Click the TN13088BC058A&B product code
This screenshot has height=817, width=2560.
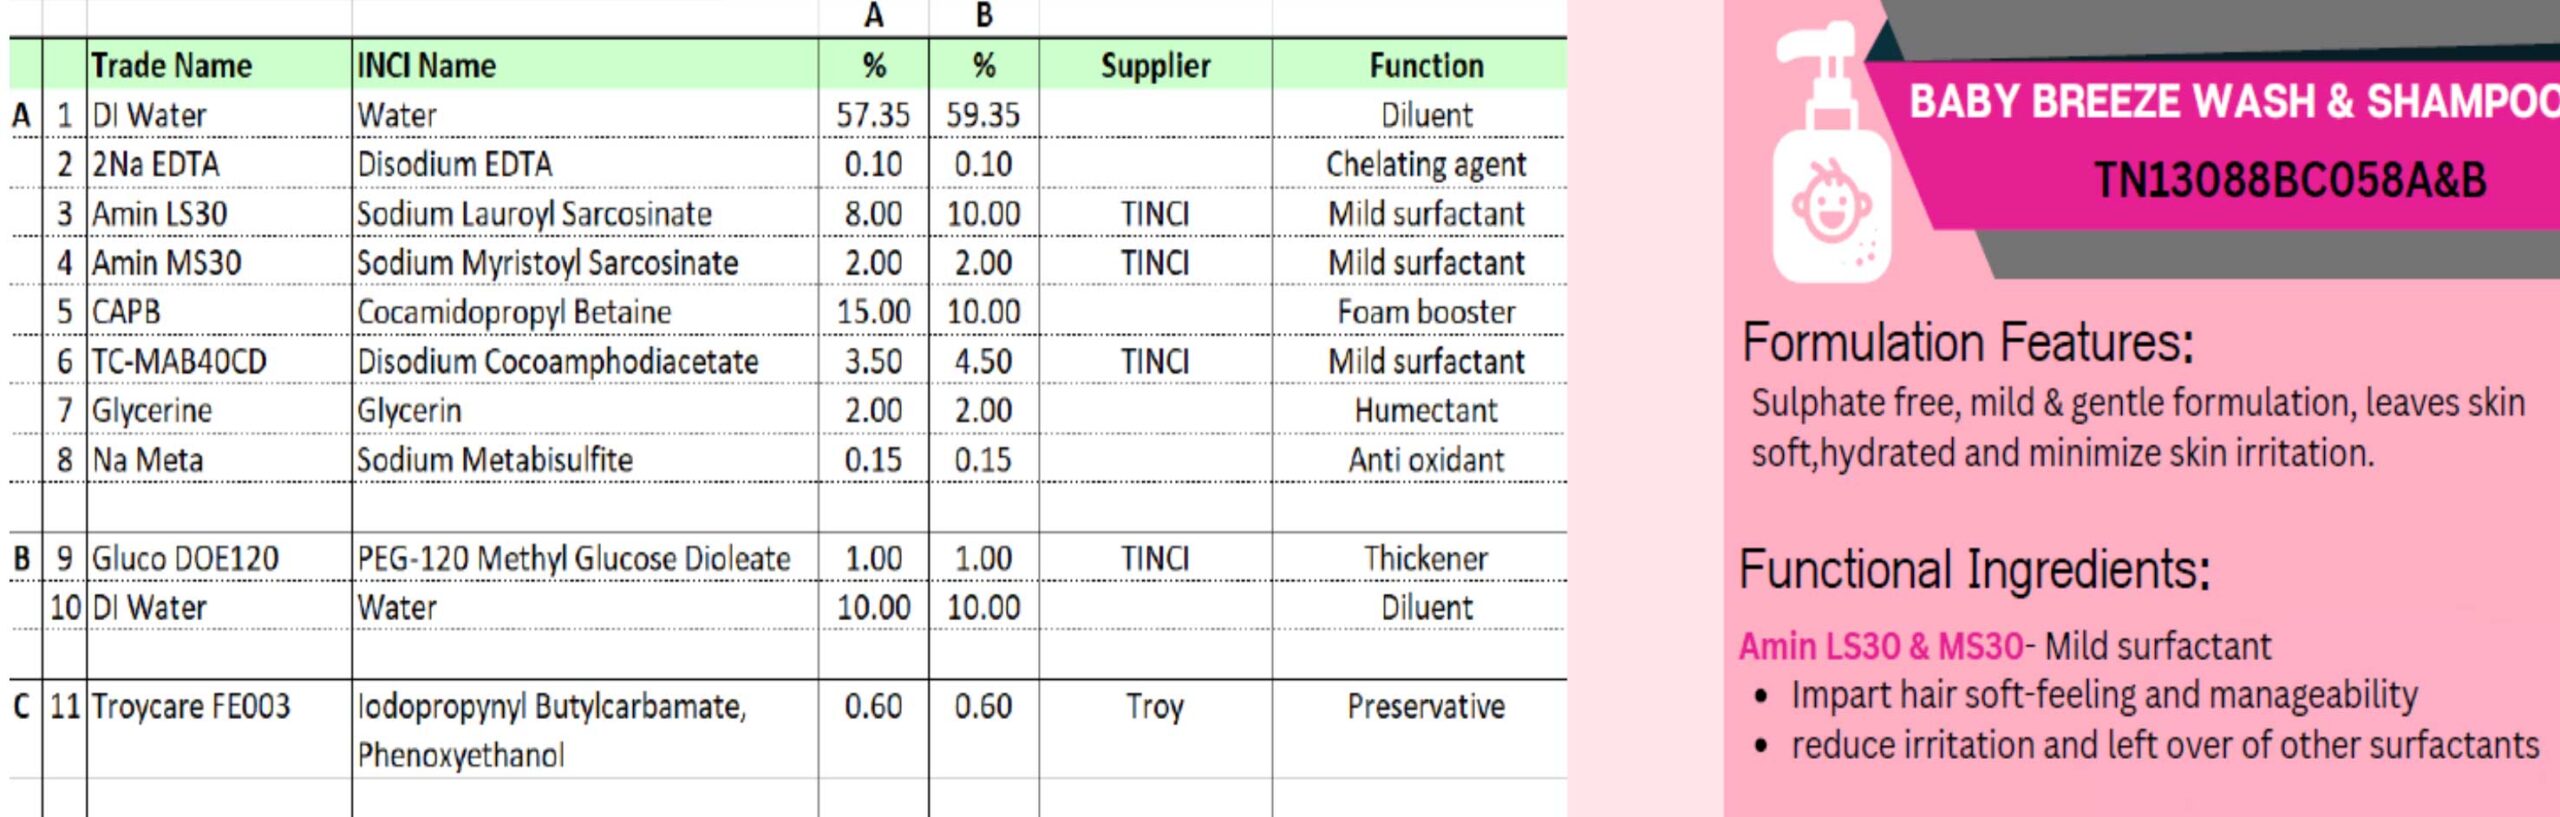click(x=2290, y=180)
